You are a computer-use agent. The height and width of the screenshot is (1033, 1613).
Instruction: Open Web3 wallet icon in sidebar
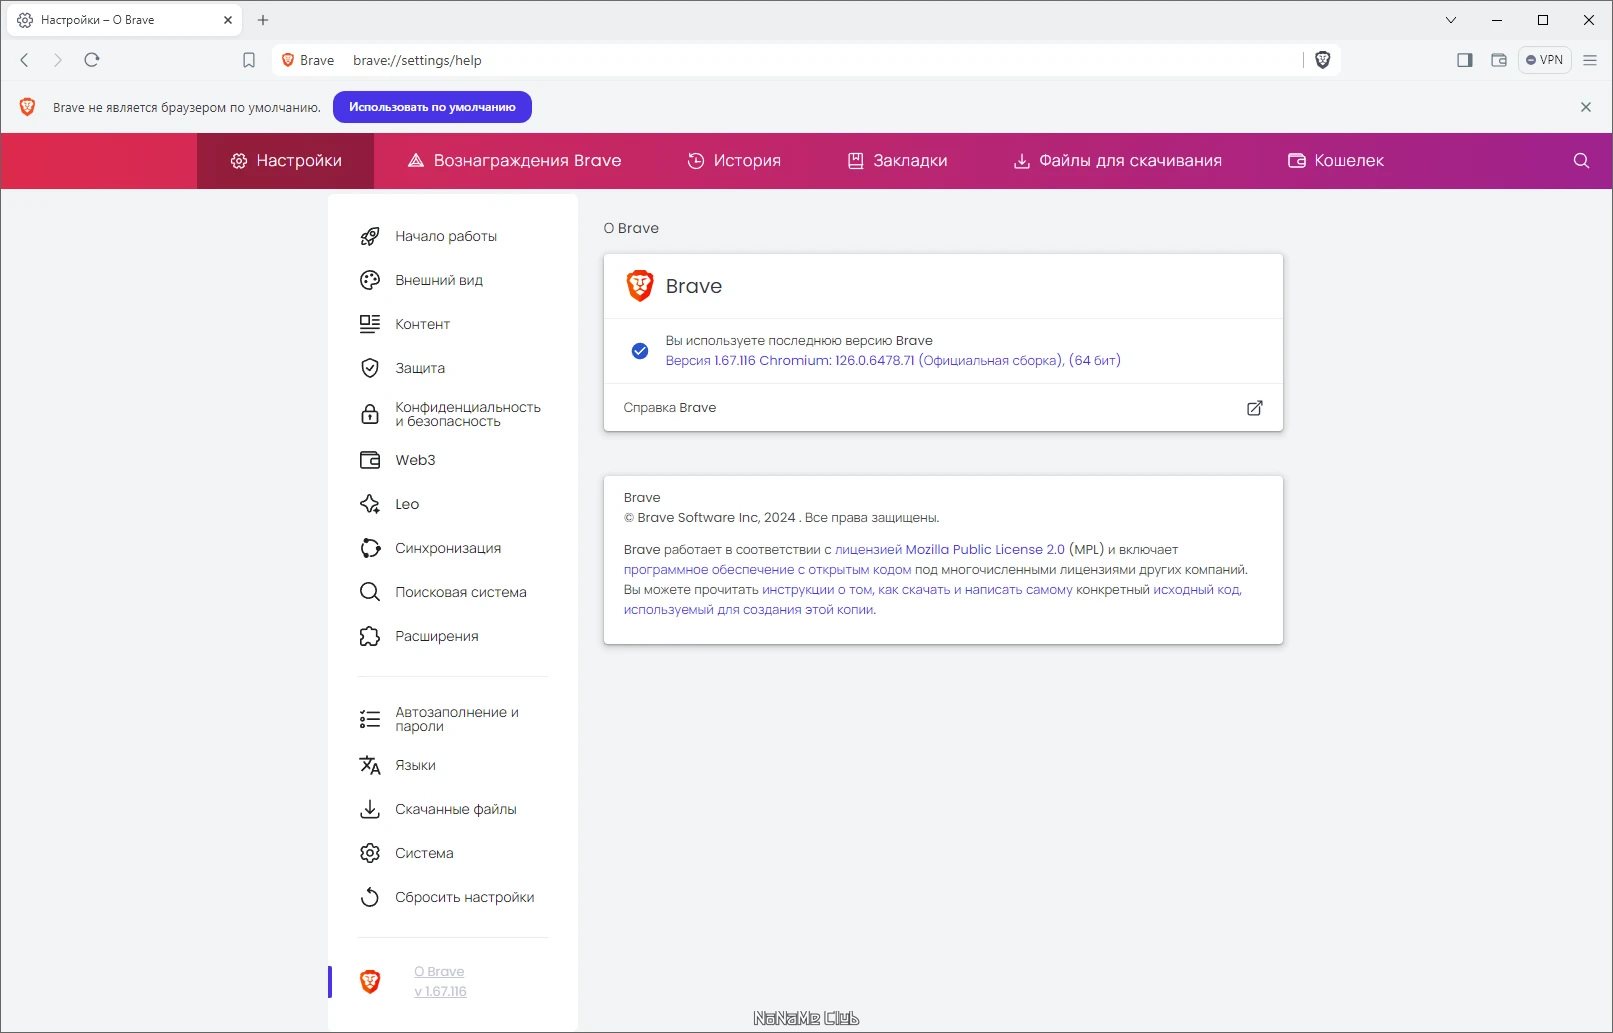click(370, 460)
